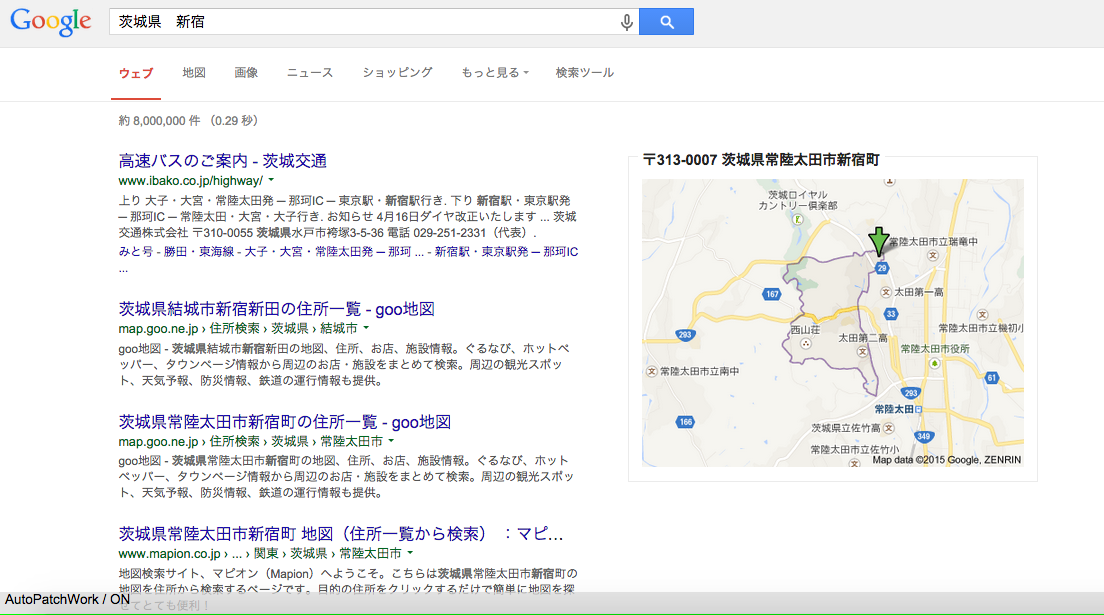Click route 29 shield below the pin

tap(882, 268)
